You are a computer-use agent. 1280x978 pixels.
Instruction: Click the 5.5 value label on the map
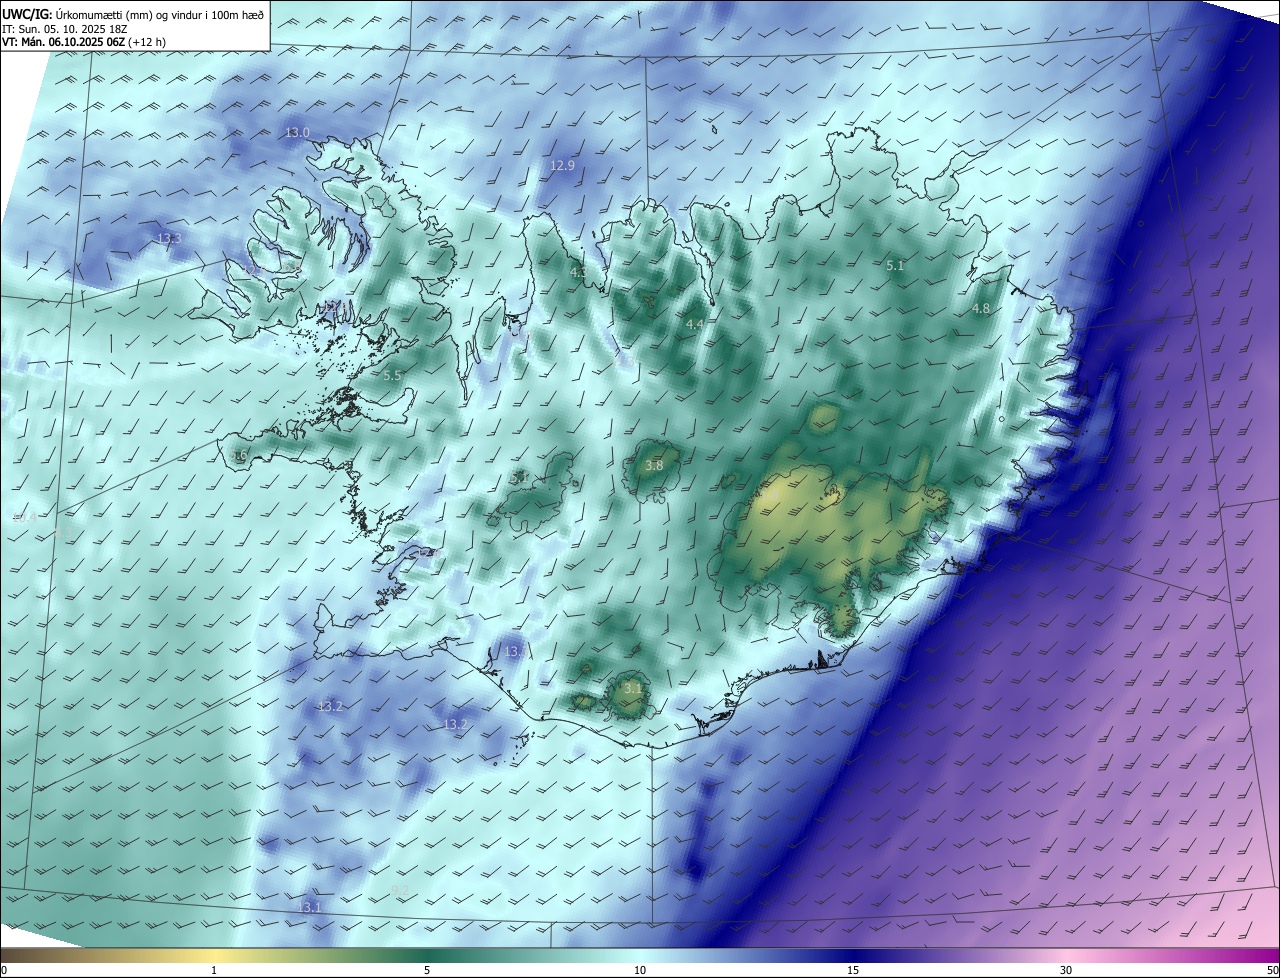(x=392, y=375)
